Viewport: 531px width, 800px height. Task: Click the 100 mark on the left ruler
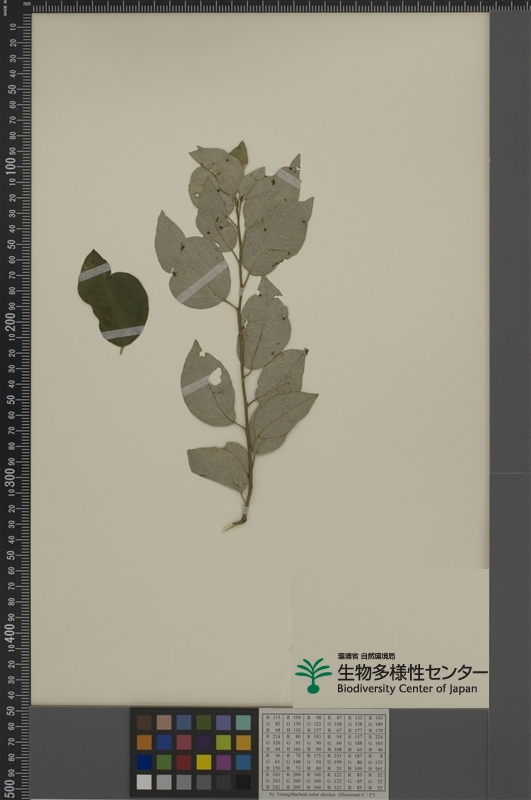click(x=10, y=166)
